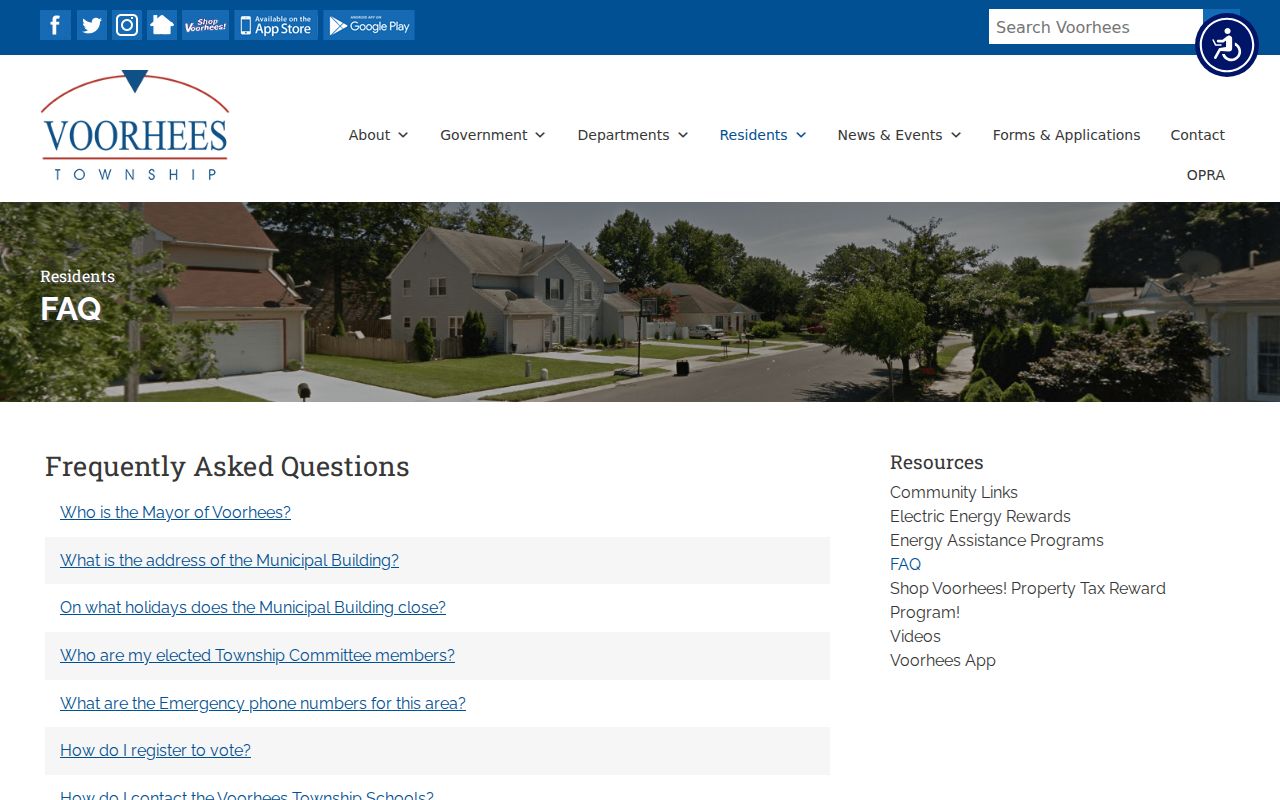Viewport: 1280px width, 800px height.
Task: Open 'How do I register to vote?' question
Action: tap(155, 750)
